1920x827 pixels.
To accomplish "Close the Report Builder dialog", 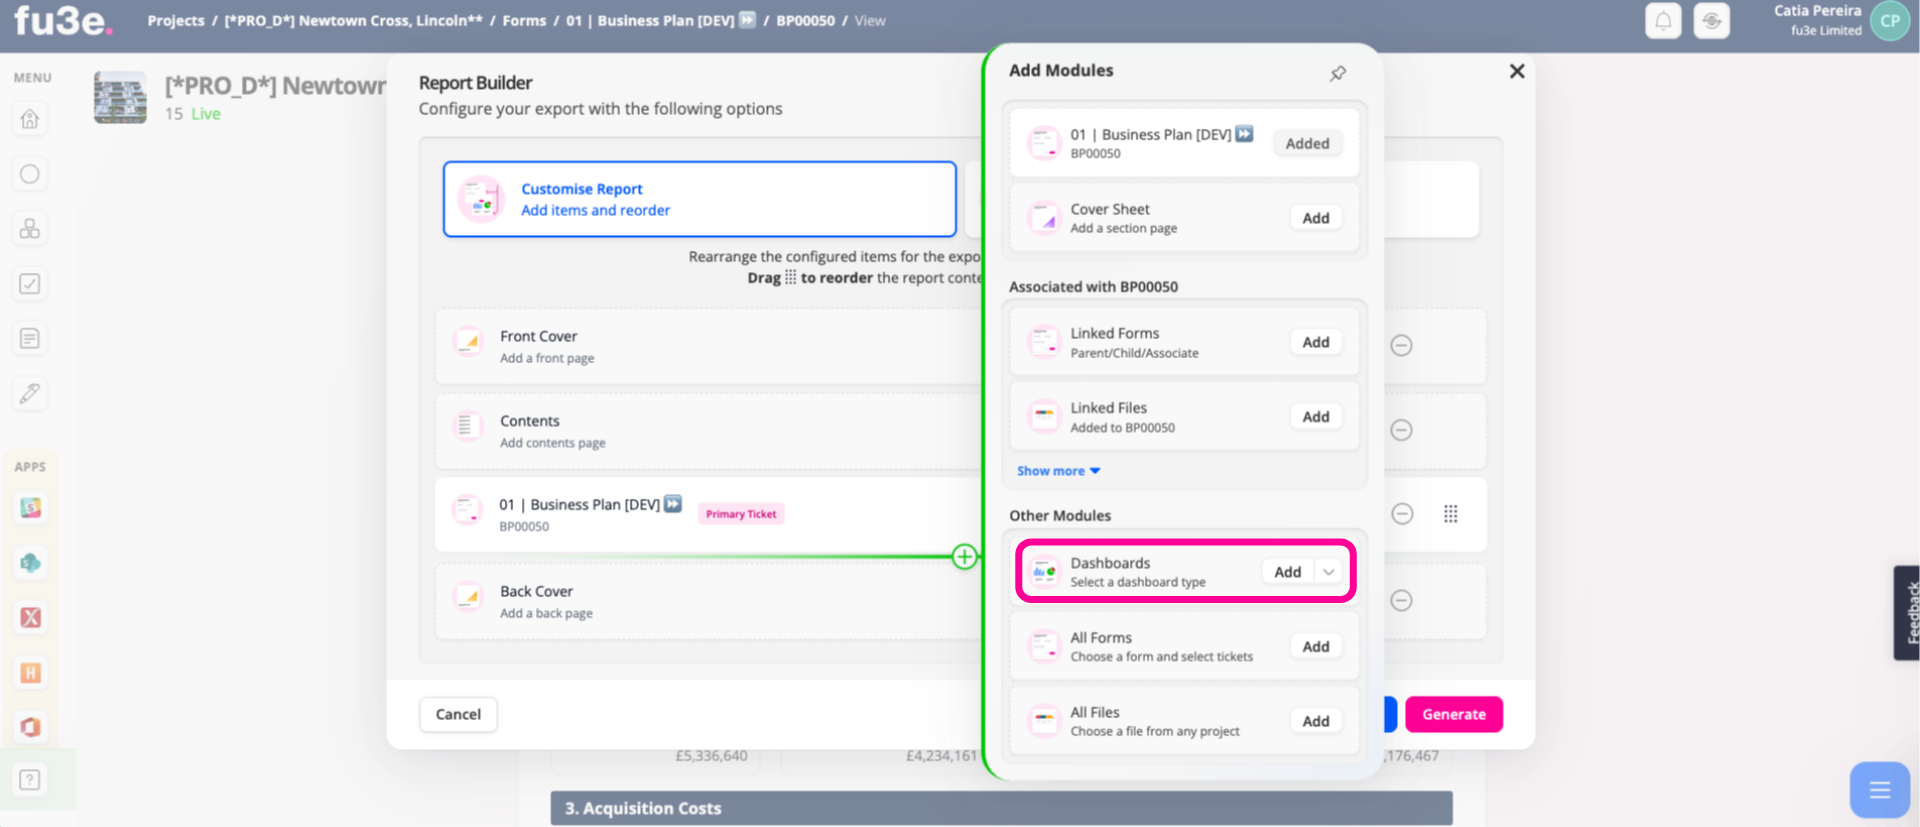I will pyautogui.click(x=1517, y=71).
